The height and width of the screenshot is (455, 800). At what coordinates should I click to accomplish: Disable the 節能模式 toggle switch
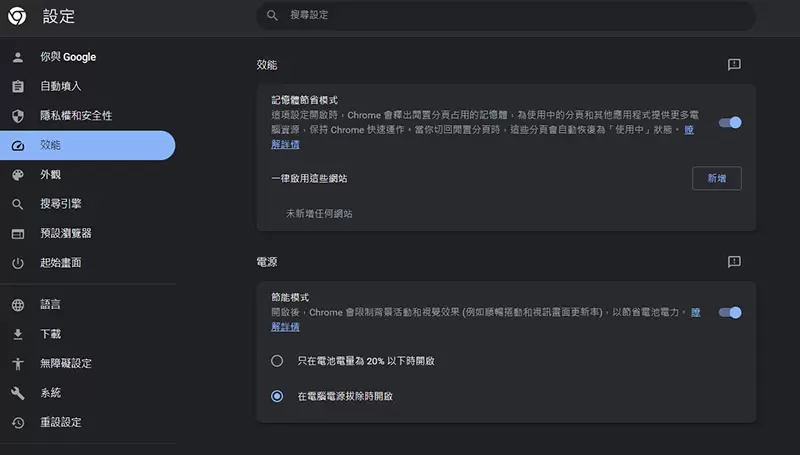[731, 312]
